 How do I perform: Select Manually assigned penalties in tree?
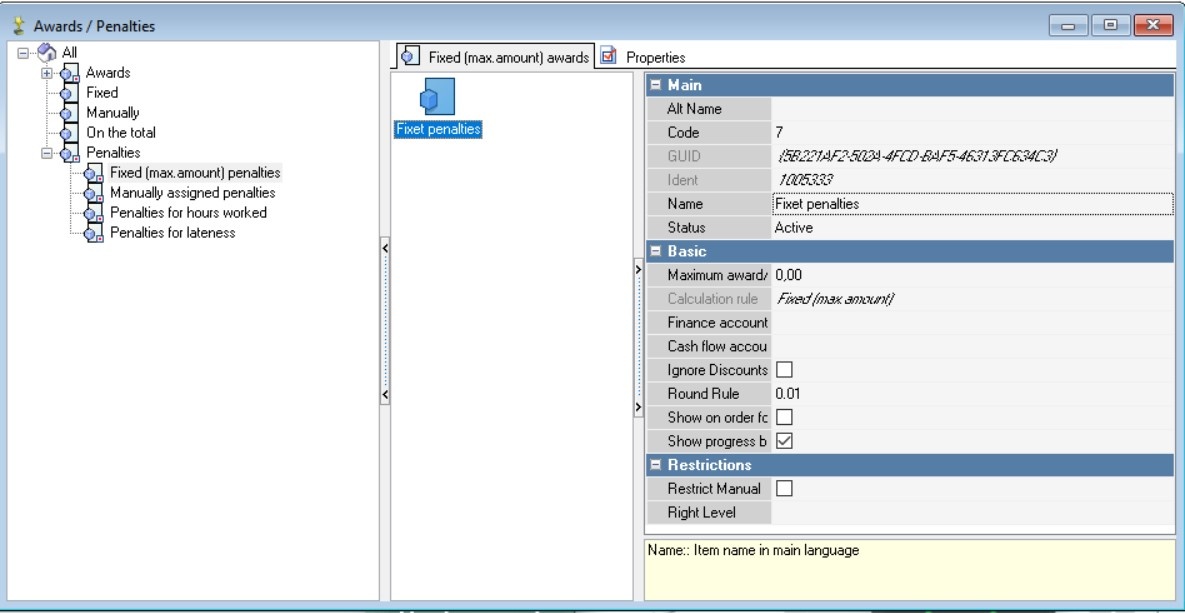[192, 193]
